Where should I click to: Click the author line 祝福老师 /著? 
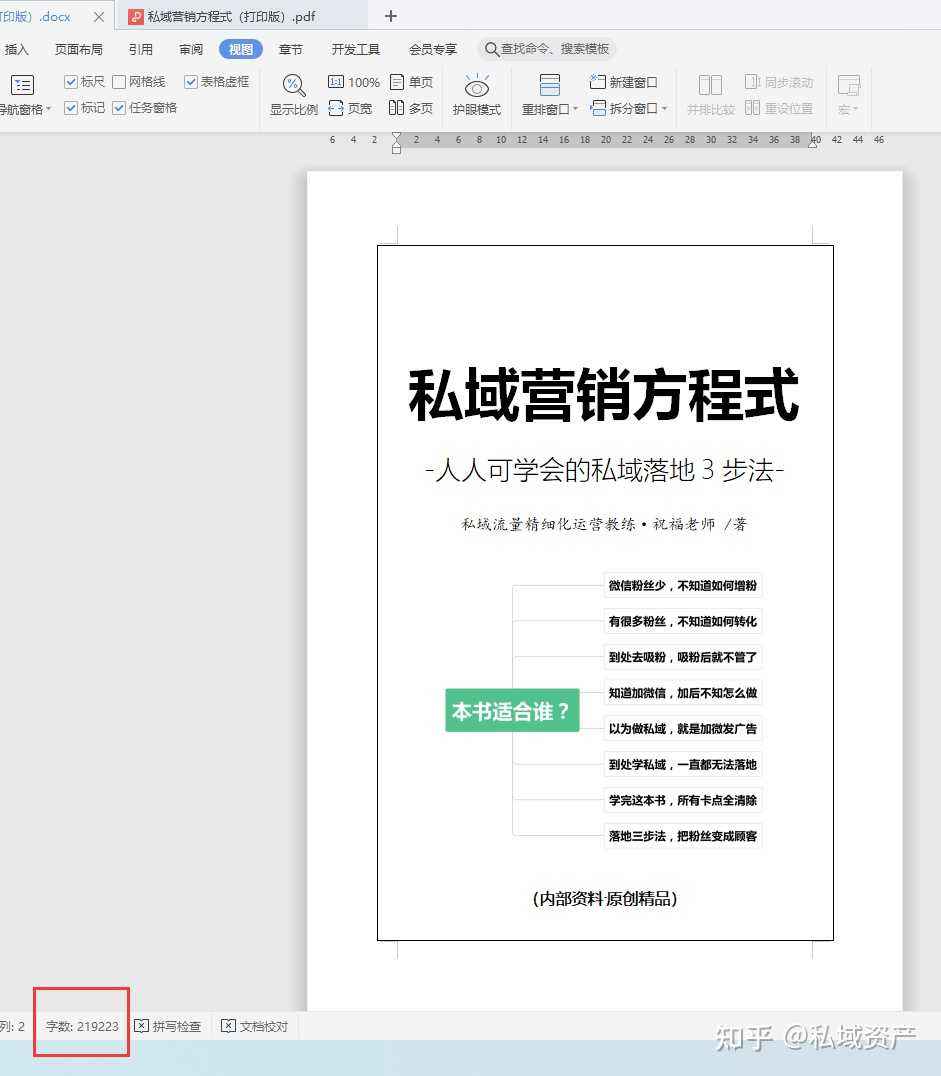[699, 524]
